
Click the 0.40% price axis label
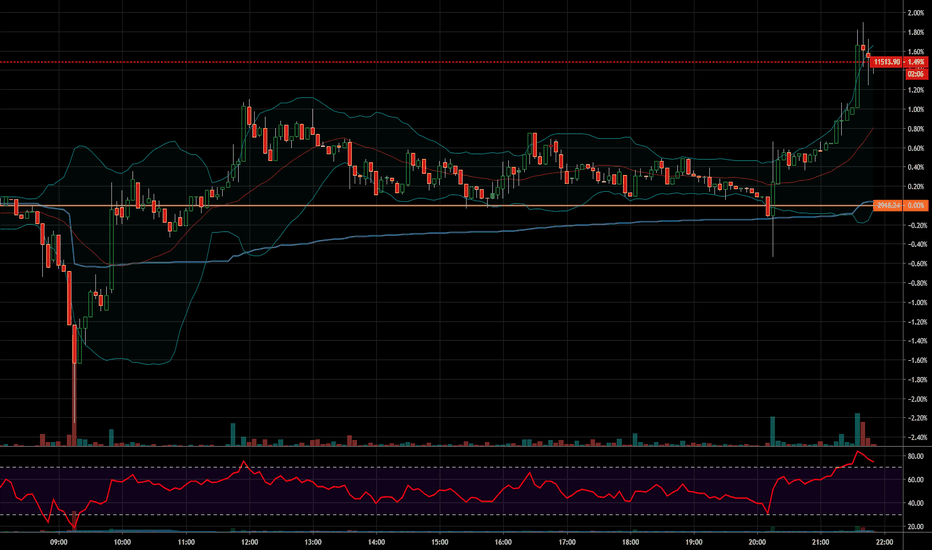915,167
